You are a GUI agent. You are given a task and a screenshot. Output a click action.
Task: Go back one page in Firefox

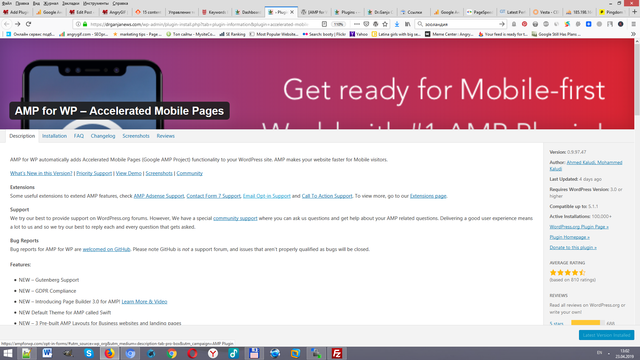[7, 24]
